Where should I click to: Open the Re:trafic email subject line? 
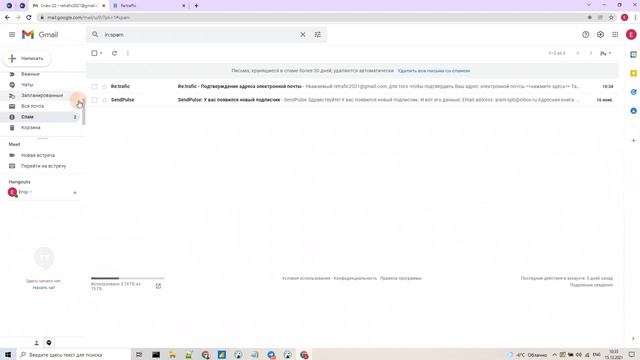tap(240, 87)
